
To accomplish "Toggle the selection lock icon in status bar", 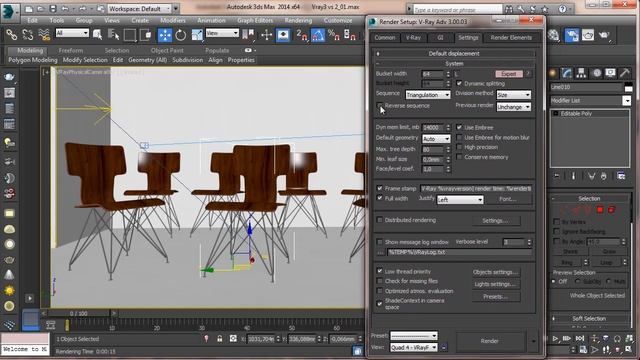I will coord(220,339).
